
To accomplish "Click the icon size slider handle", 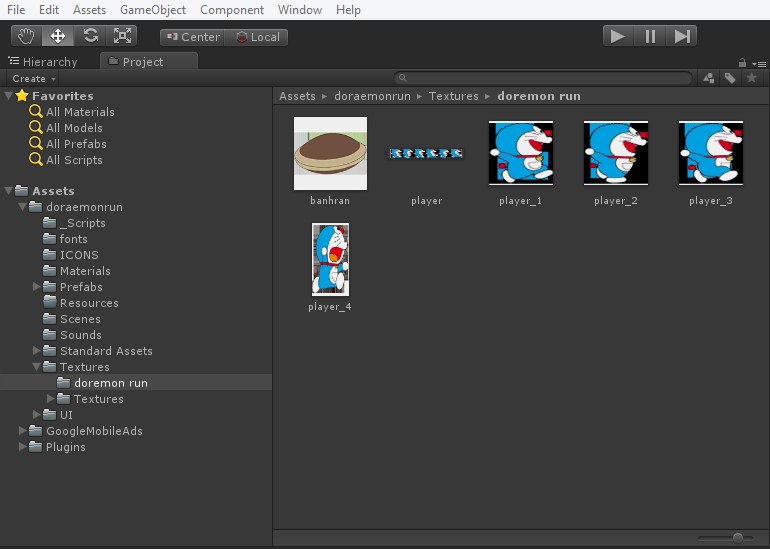I will pos(738,538).
